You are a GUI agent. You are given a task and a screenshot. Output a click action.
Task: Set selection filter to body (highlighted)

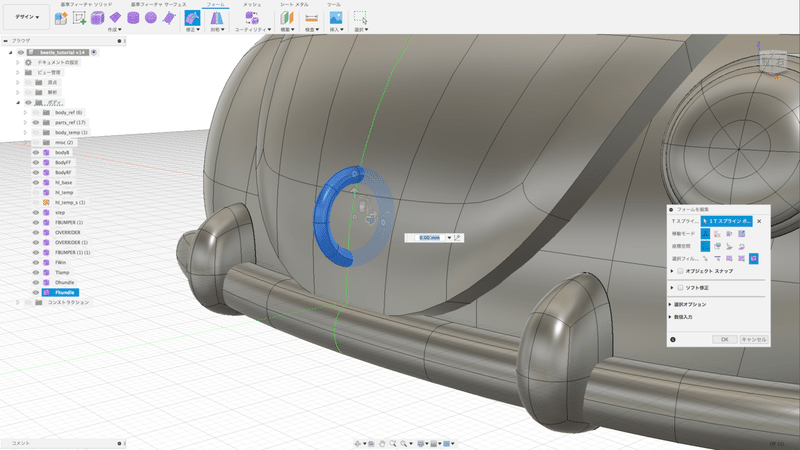(x=754, y=259)
